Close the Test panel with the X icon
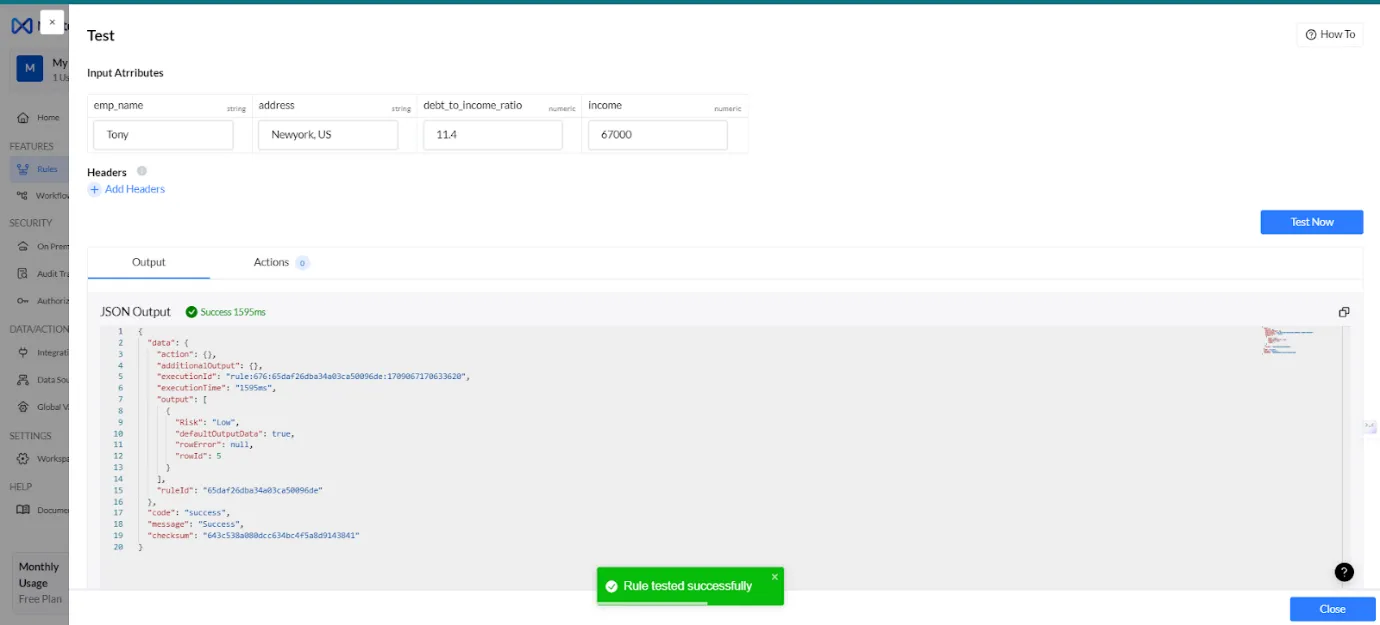The height and width of the screenshot is (625, 1380). point(52,22)
